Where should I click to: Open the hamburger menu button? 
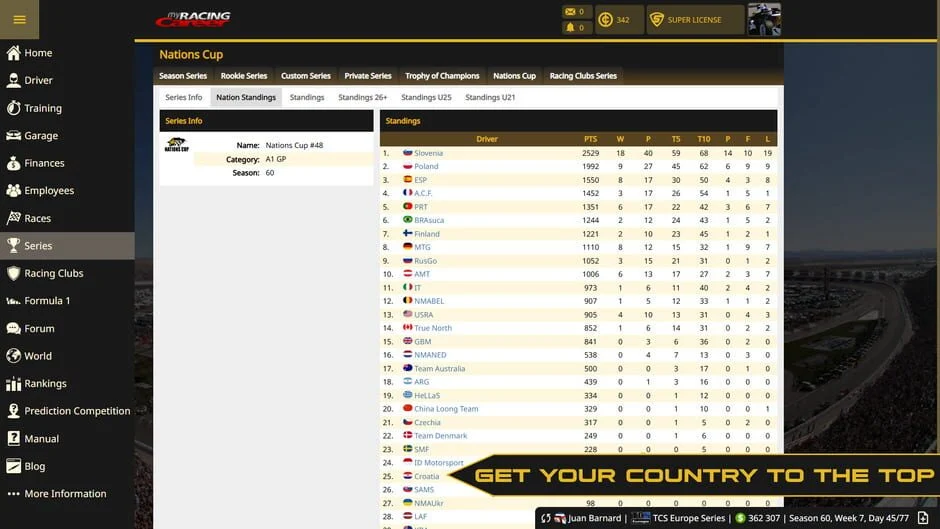coord(19,19)
